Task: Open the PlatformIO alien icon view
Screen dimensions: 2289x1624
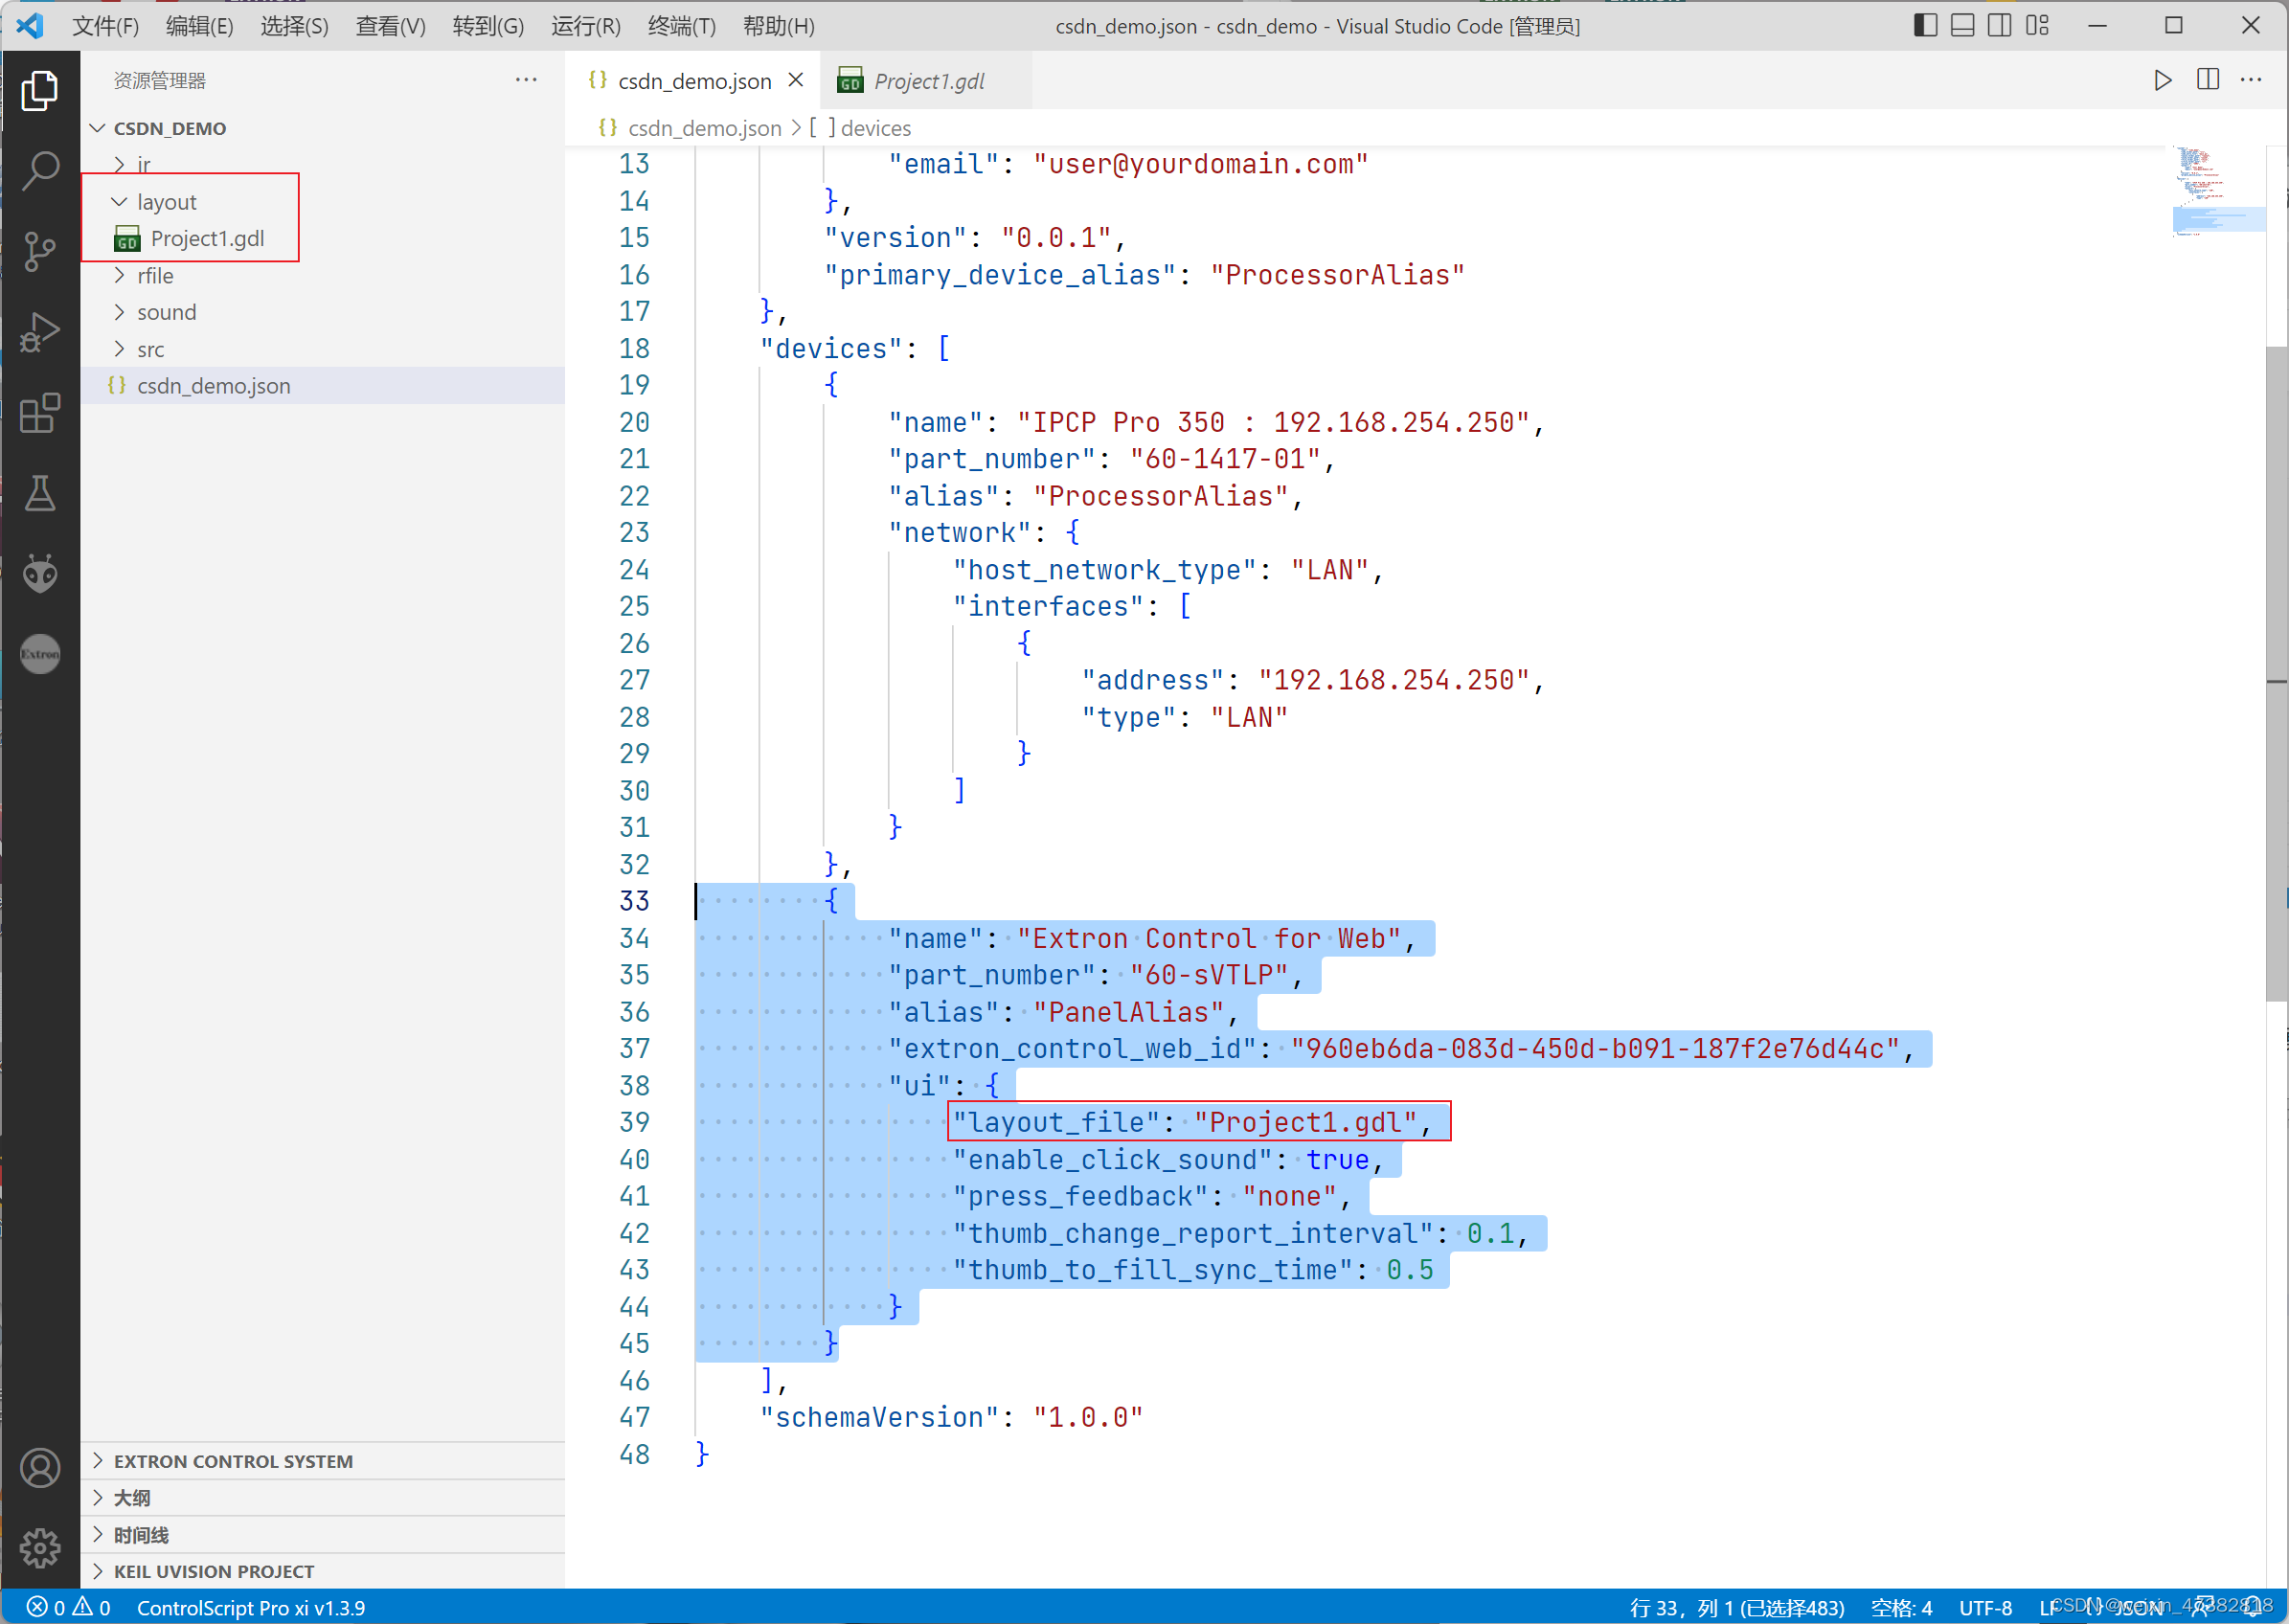Action: click(x=40, y=573)
